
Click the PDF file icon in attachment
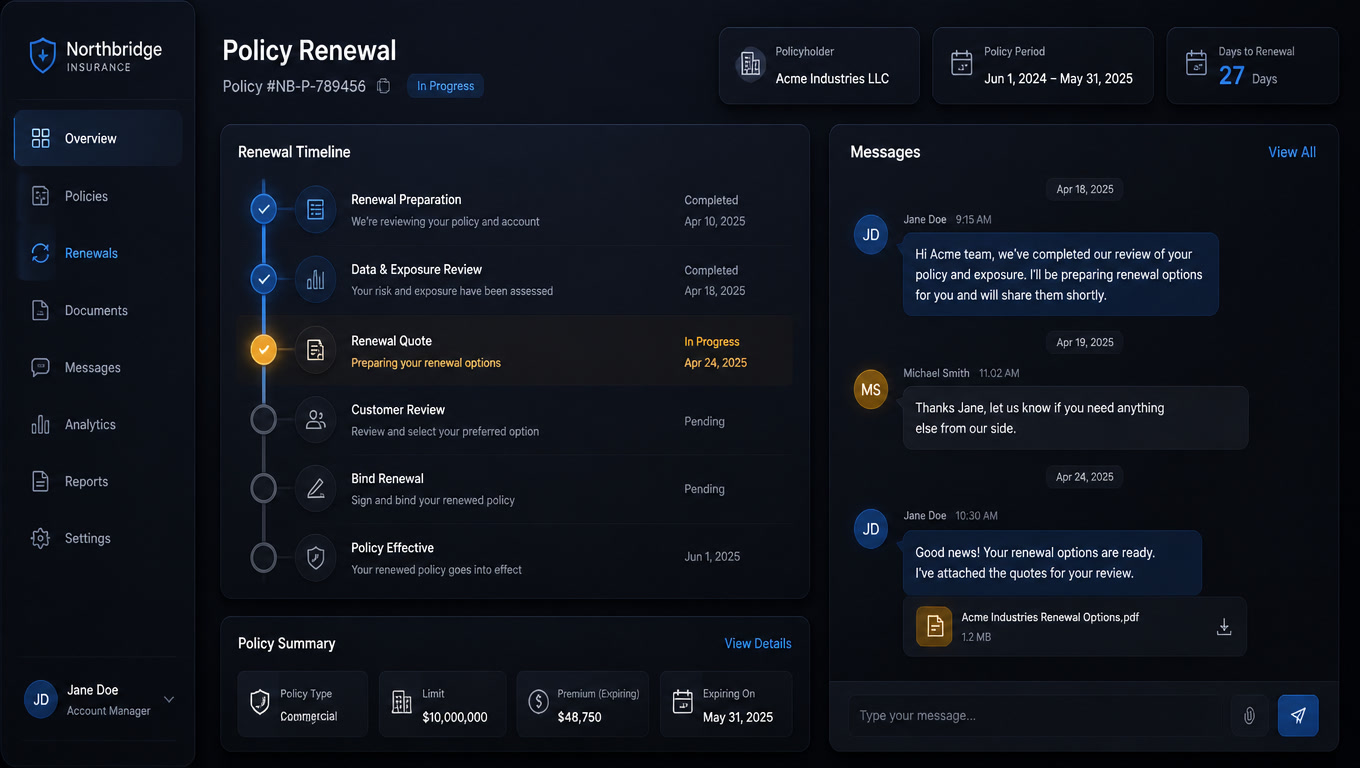tap(934, 626)
